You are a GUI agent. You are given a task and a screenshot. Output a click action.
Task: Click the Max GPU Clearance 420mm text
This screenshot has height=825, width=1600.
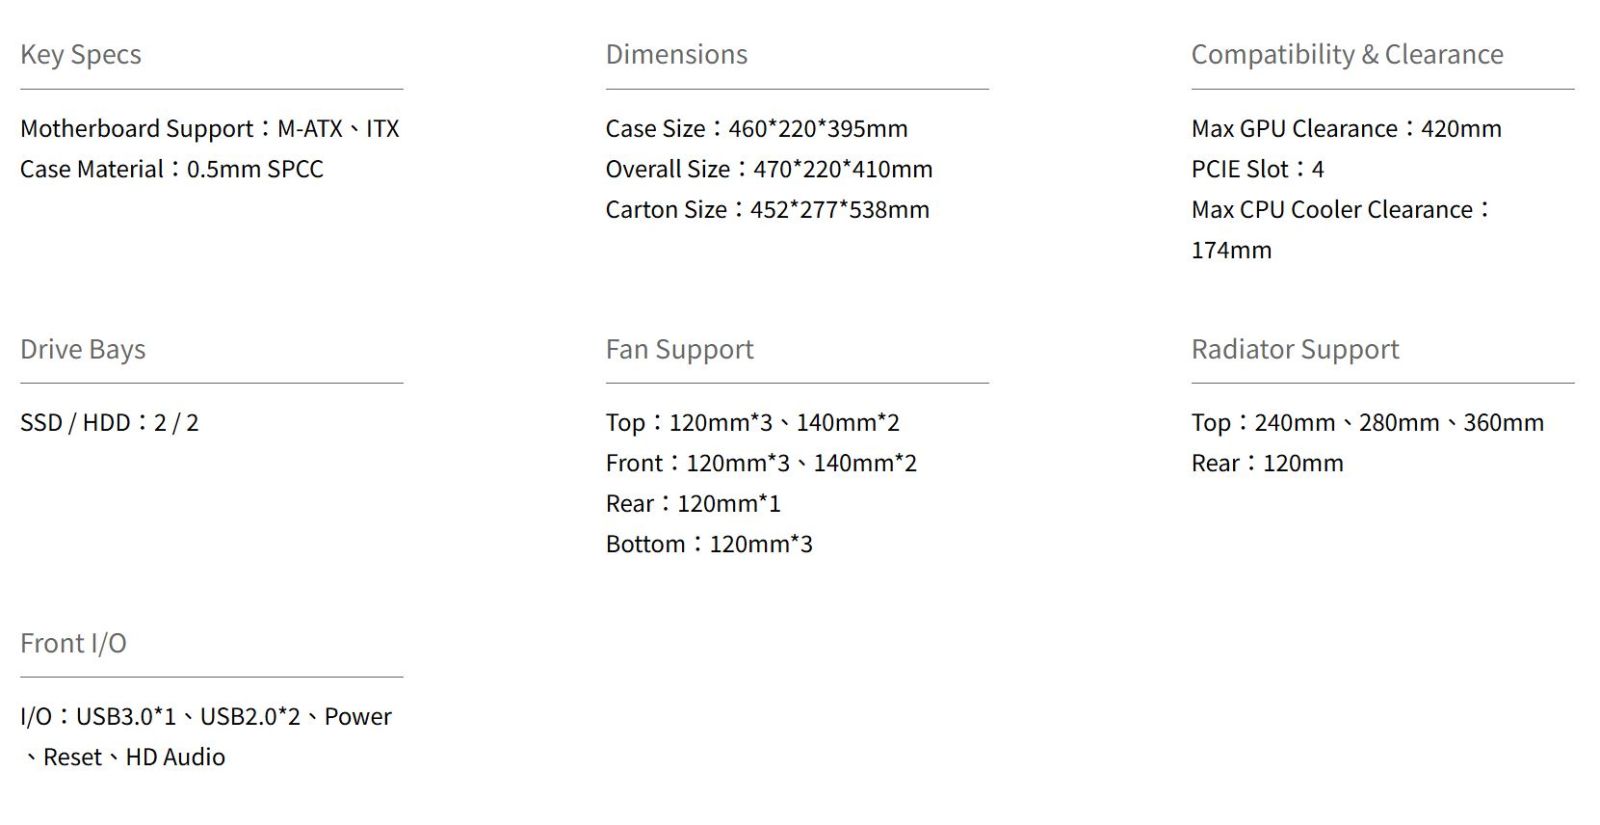click(x=1345, y=129)
